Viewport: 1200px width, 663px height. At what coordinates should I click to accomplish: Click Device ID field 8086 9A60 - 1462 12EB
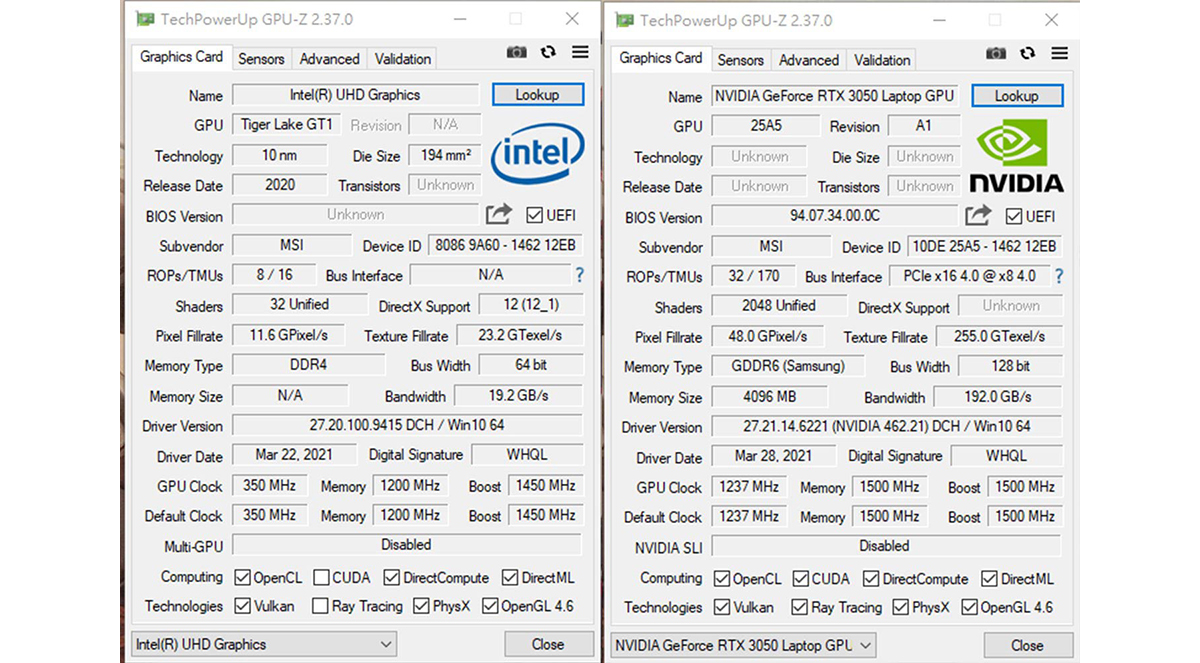tap(506, 245)
